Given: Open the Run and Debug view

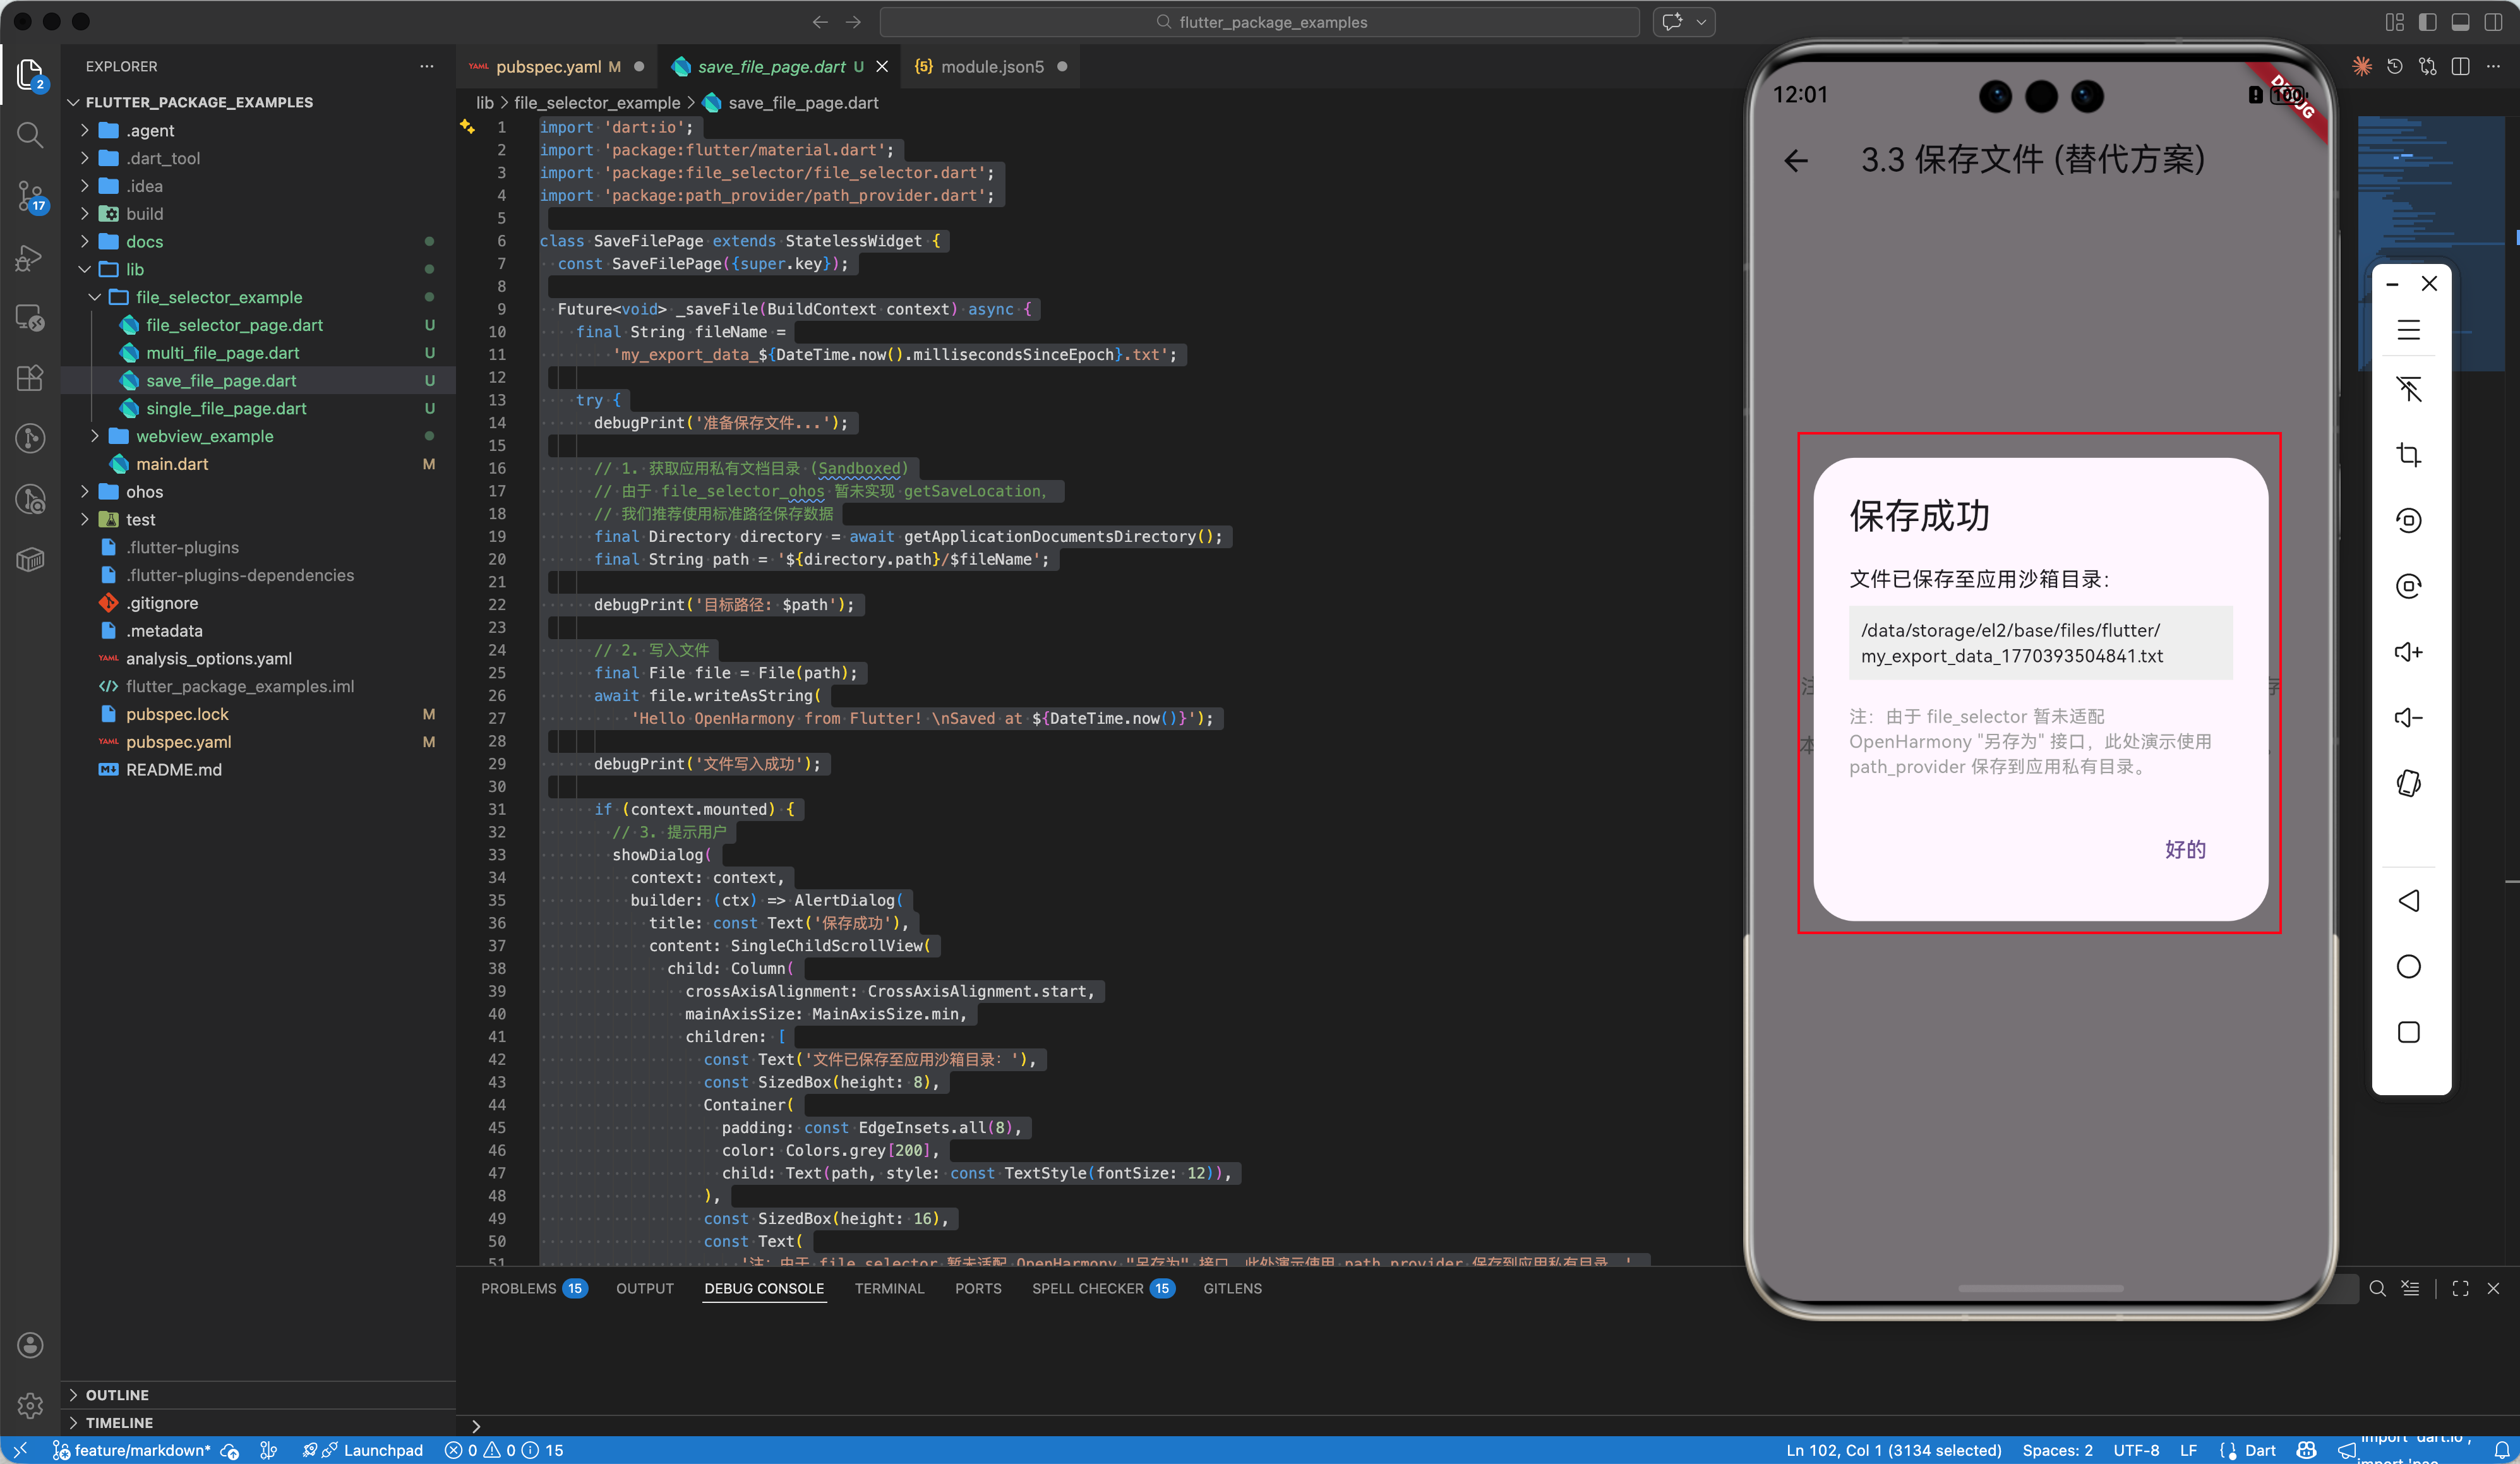Looking at the screenshot, I should 30,257.
